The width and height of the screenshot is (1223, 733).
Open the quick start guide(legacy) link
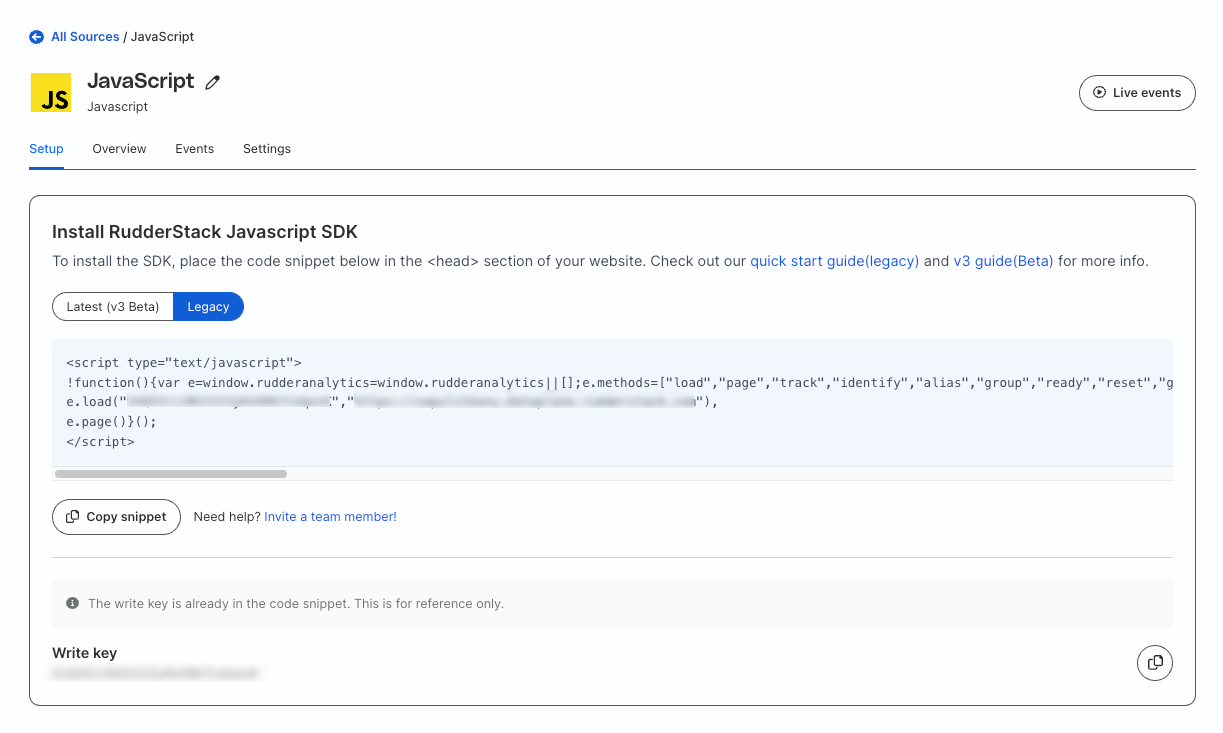tap(834, 261)
